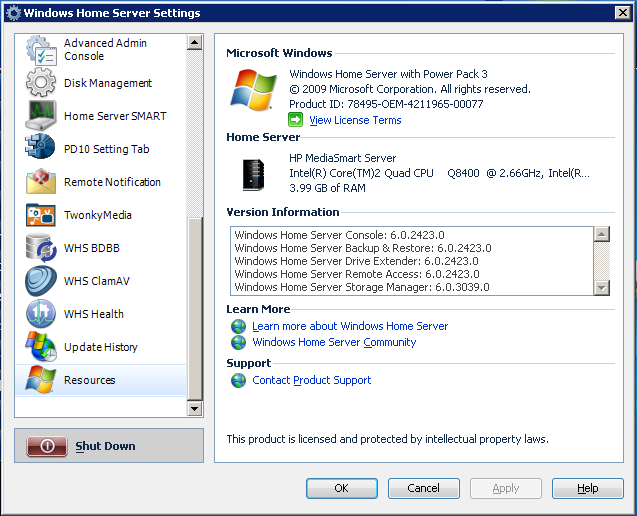
Task: Click the settings list scroll down arrow
Action: [x=195, y=409]
